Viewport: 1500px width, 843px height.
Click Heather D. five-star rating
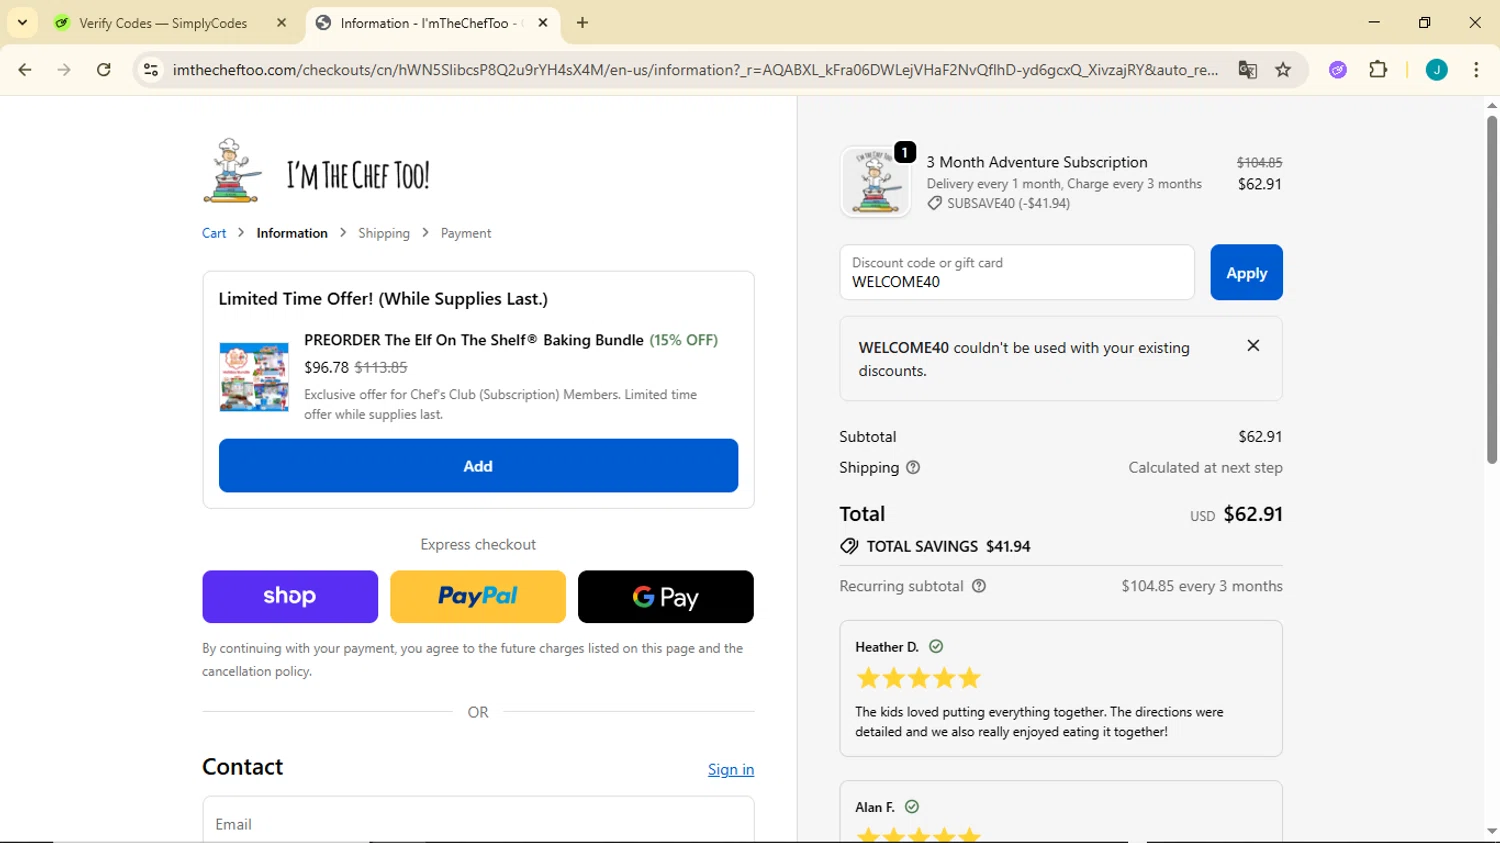pos(919,679)
